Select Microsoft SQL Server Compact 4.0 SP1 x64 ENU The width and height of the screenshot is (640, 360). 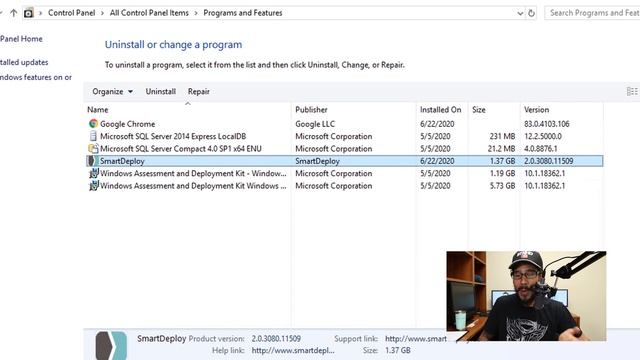(181, 149)
